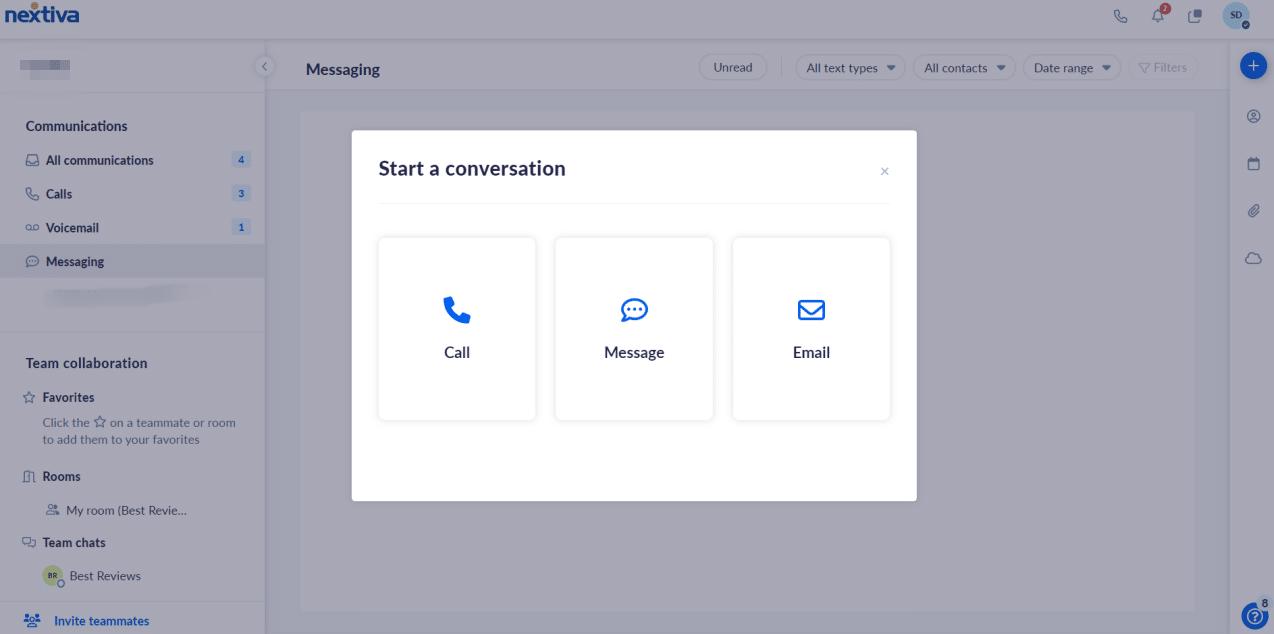
Task: Open the All contacts dropdown
Action: (x=963, y=67)
